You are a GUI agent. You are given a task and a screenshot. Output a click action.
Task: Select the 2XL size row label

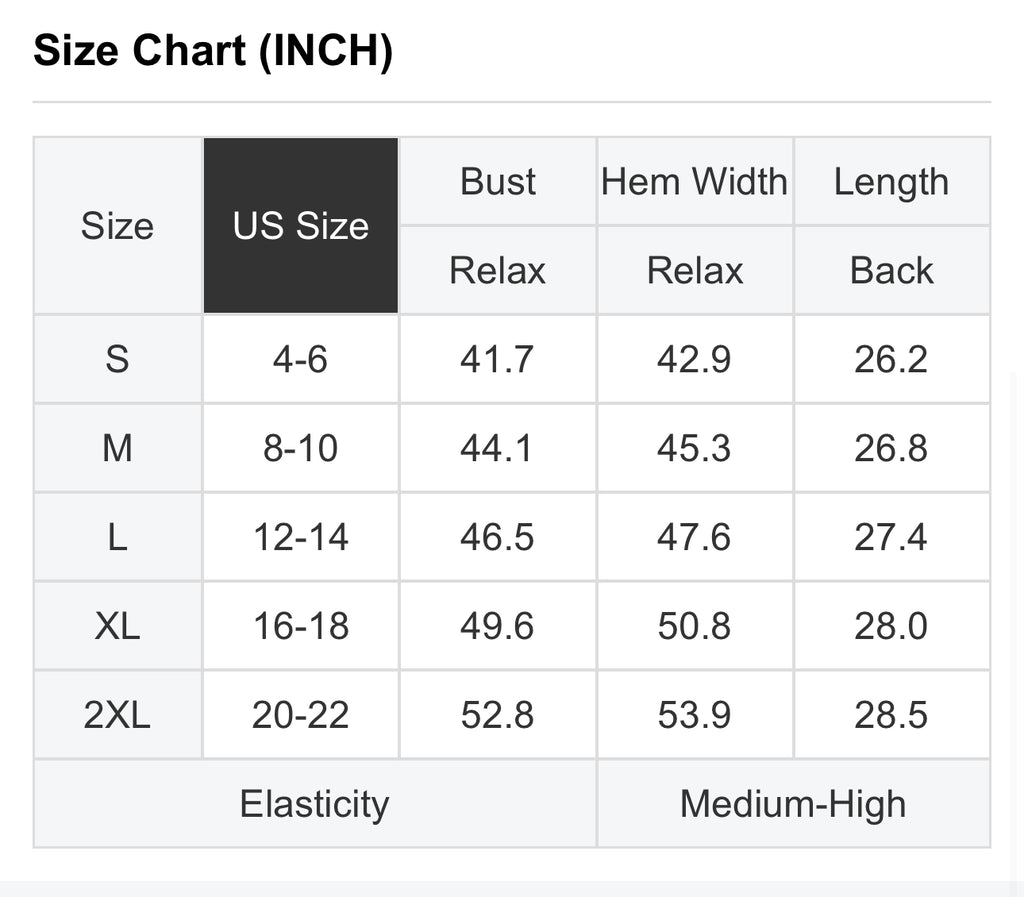(118, 714)
